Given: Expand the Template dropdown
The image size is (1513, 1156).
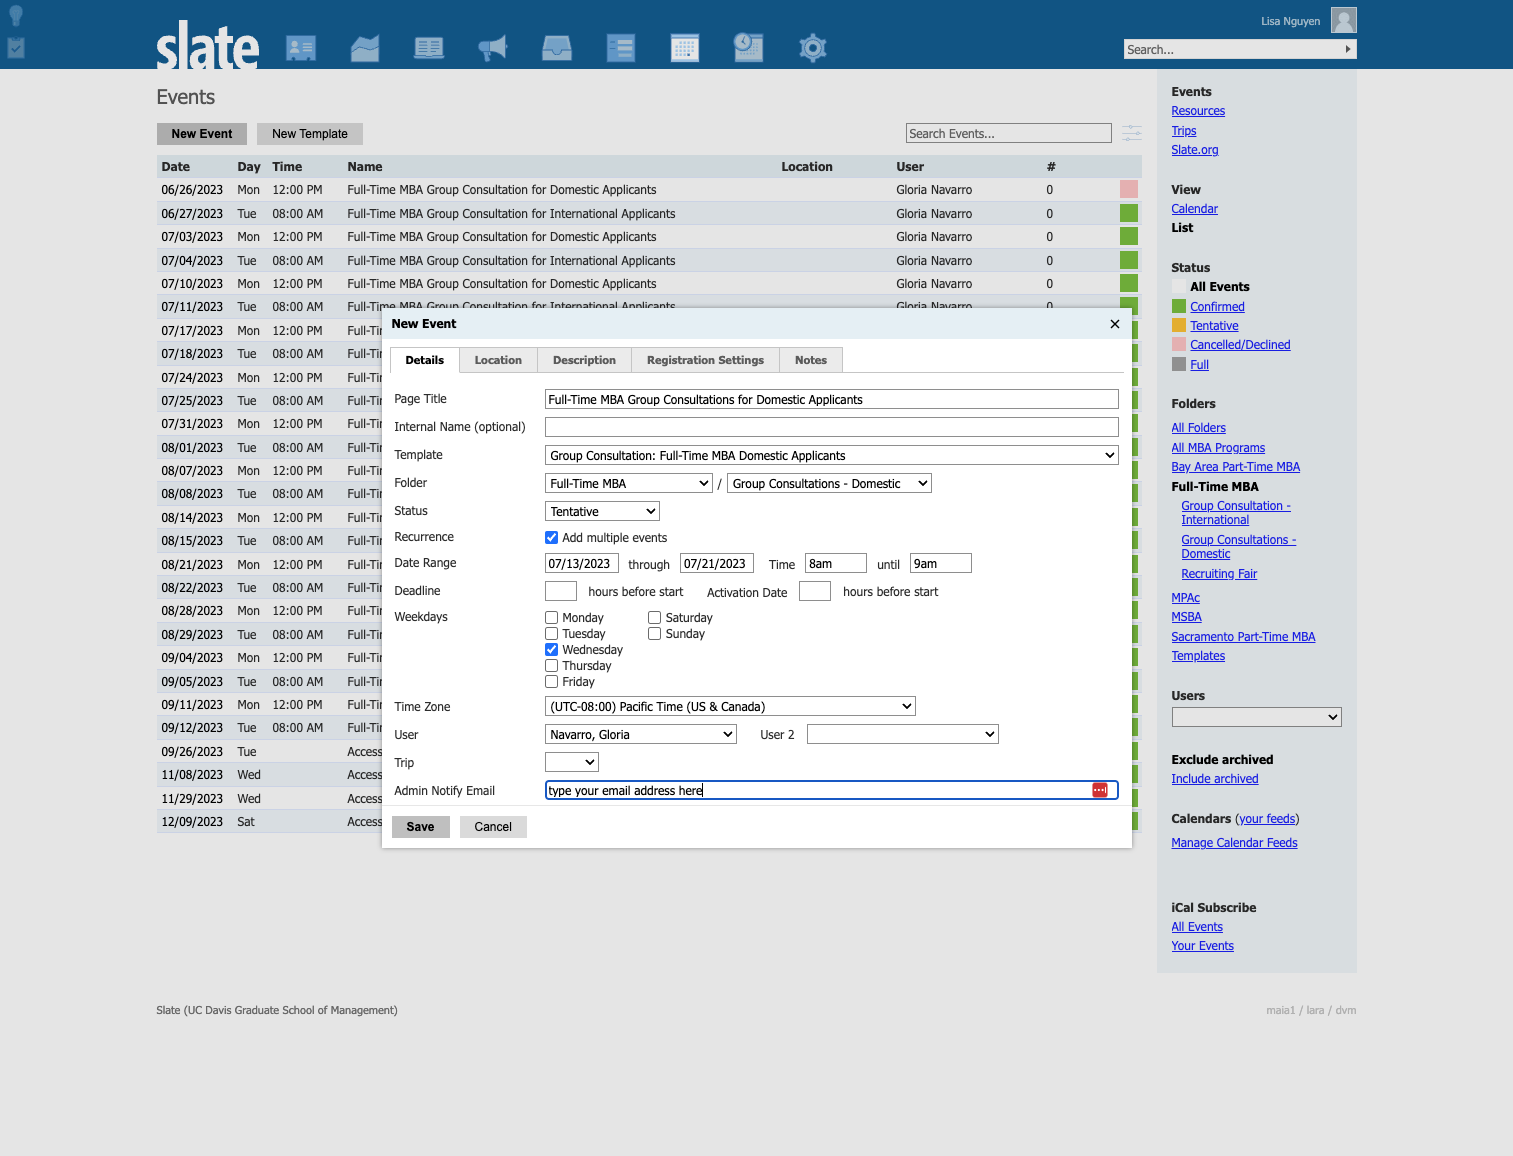Looking at the screenshot, I should tap(832, 455).
